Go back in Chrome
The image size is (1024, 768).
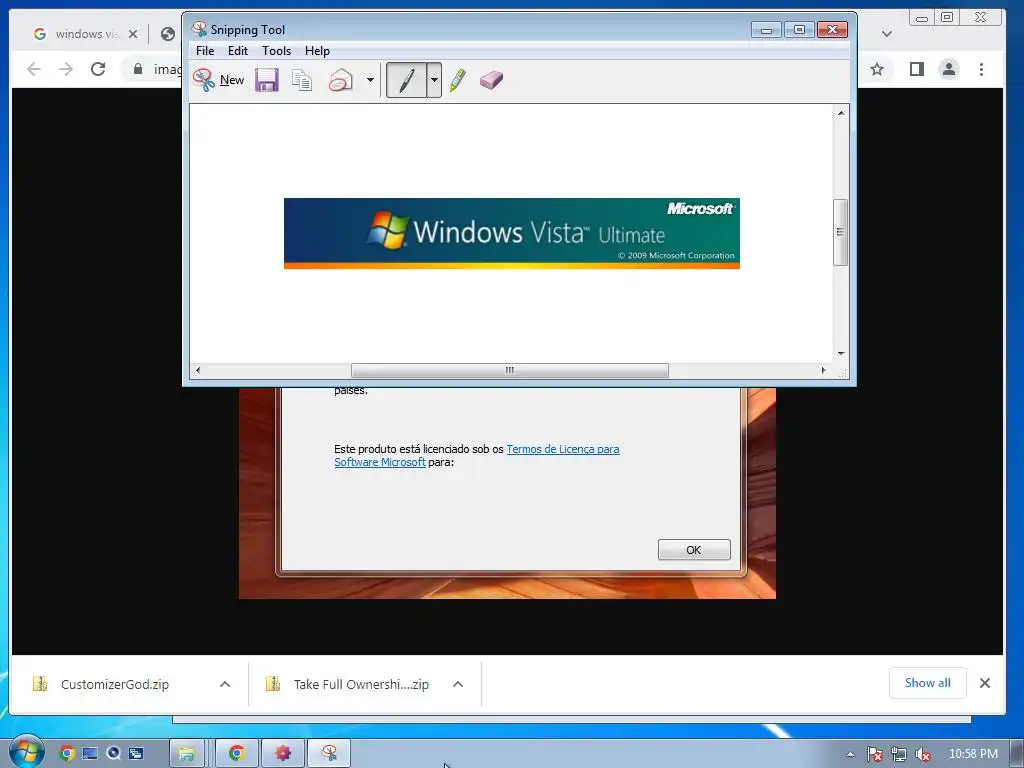34,69
